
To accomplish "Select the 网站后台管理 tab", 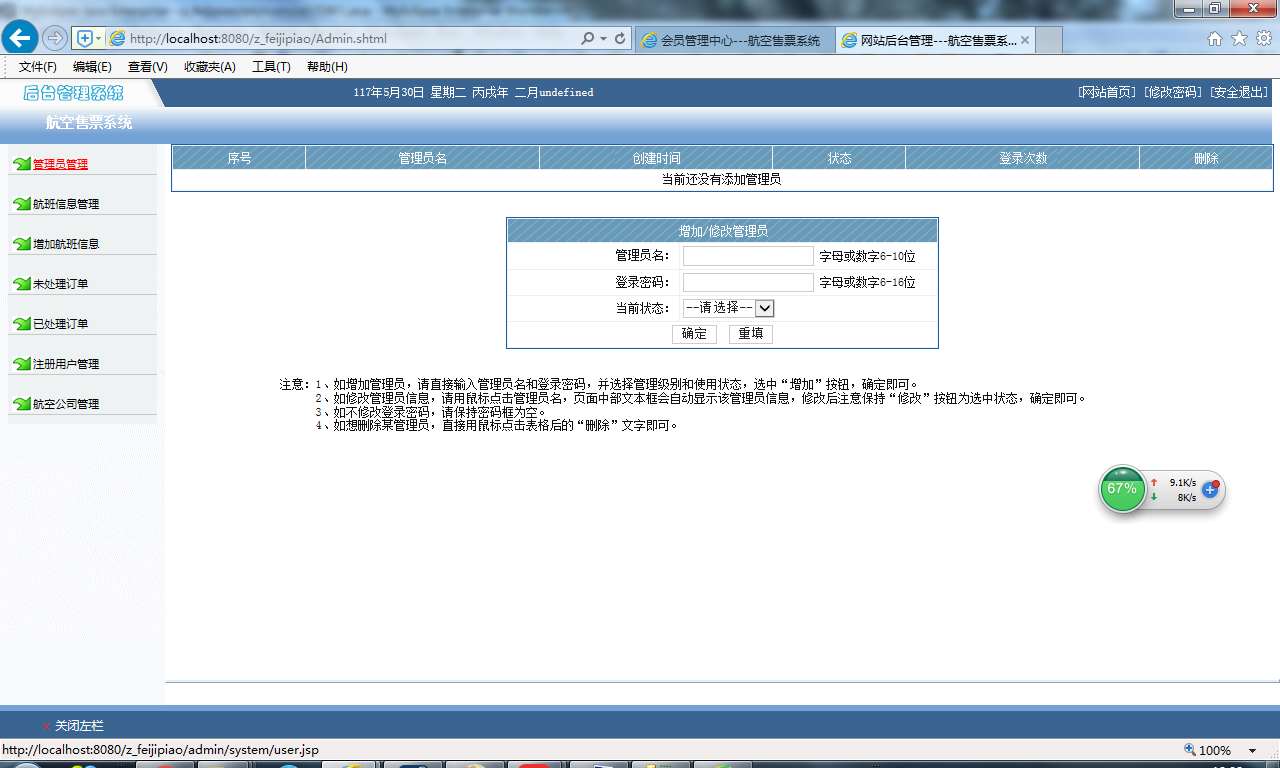I will pyautogui.click(x=935, y=40).
